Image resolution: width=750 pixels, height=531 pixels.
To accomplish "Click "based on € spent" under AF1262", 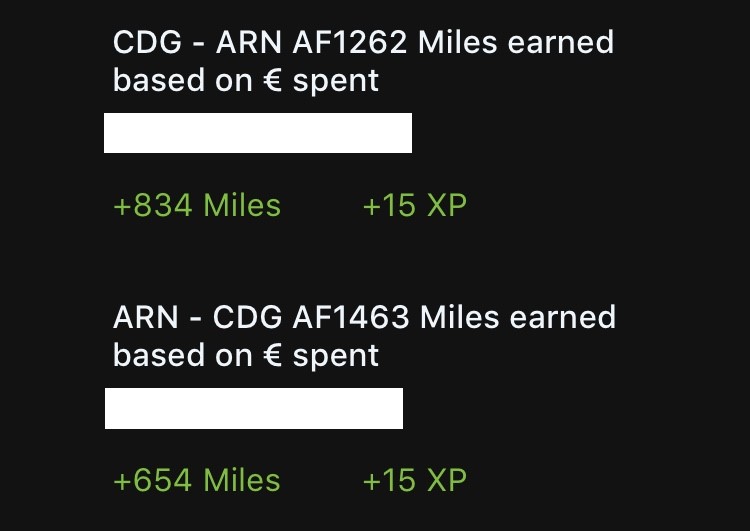I will (x=246, y=81).
